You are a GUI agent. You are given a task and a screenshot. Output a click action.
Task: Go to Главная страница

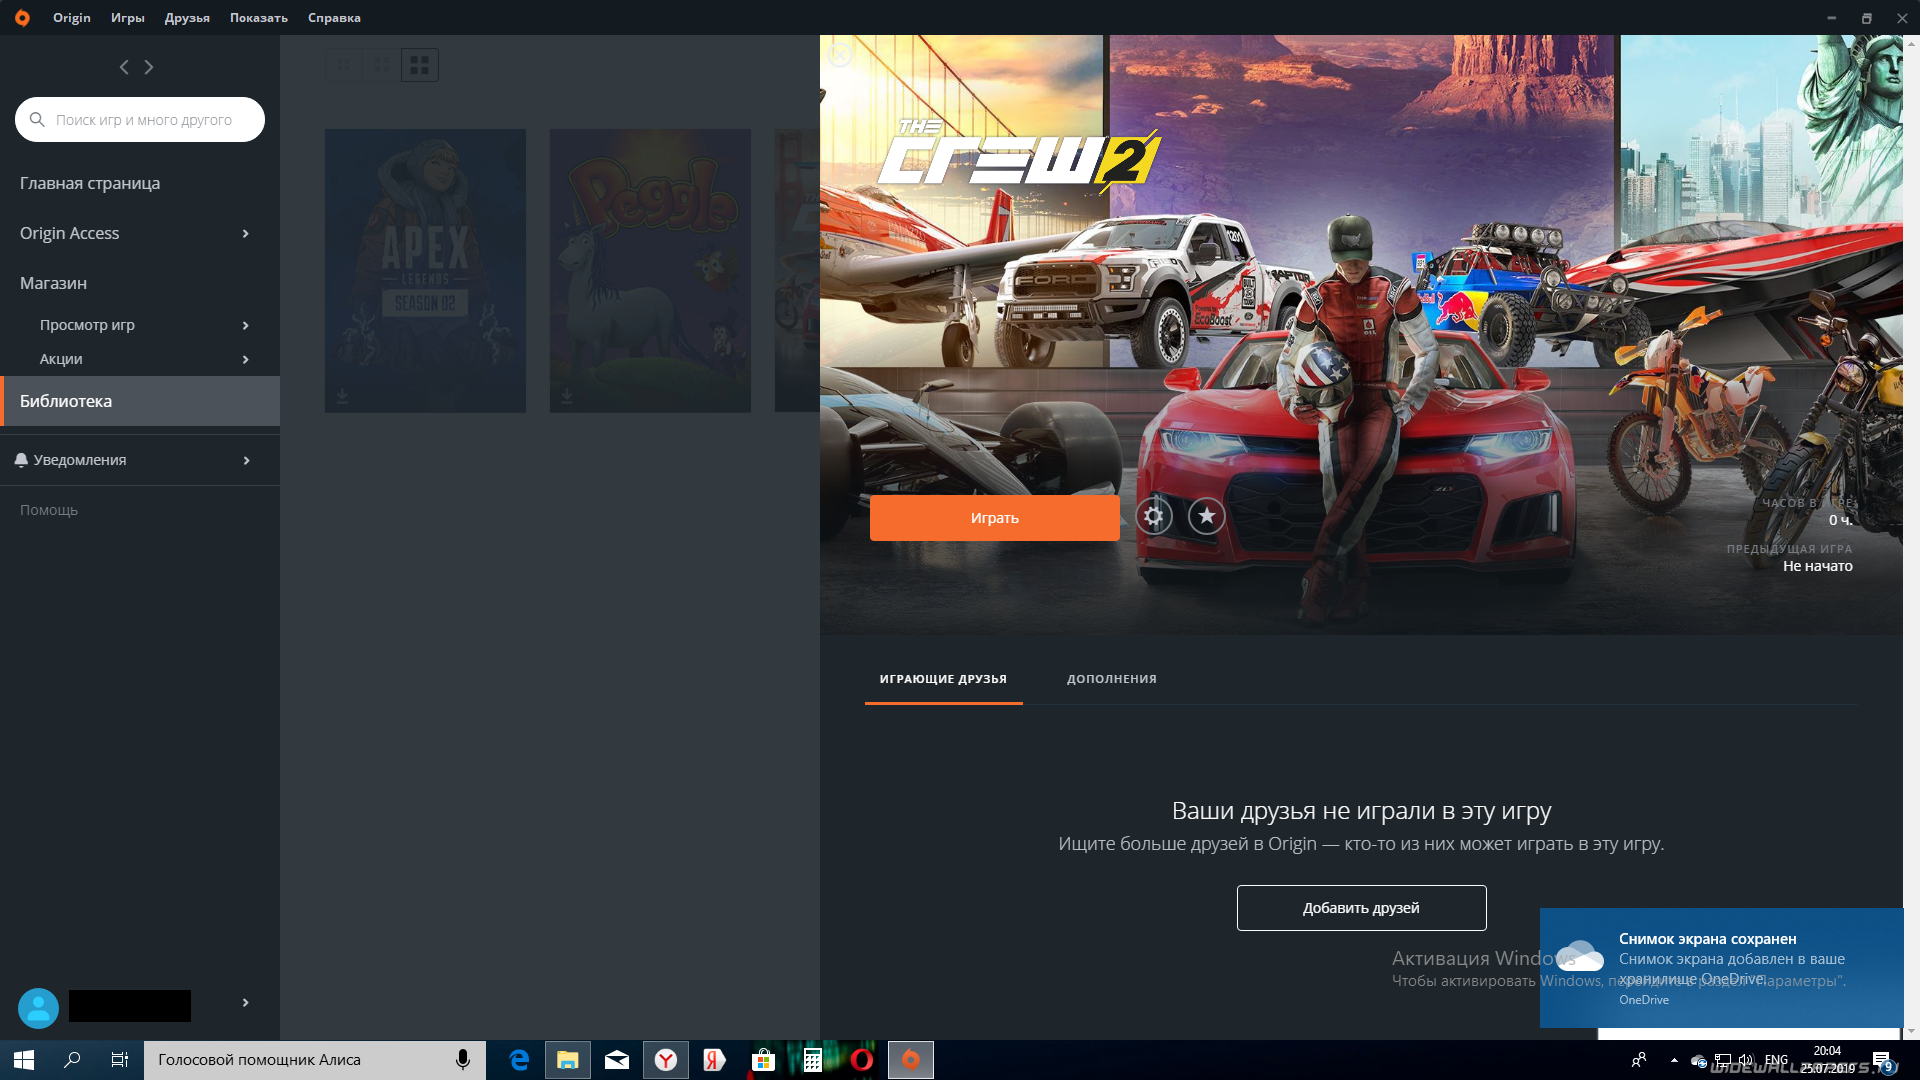[90, 183]
